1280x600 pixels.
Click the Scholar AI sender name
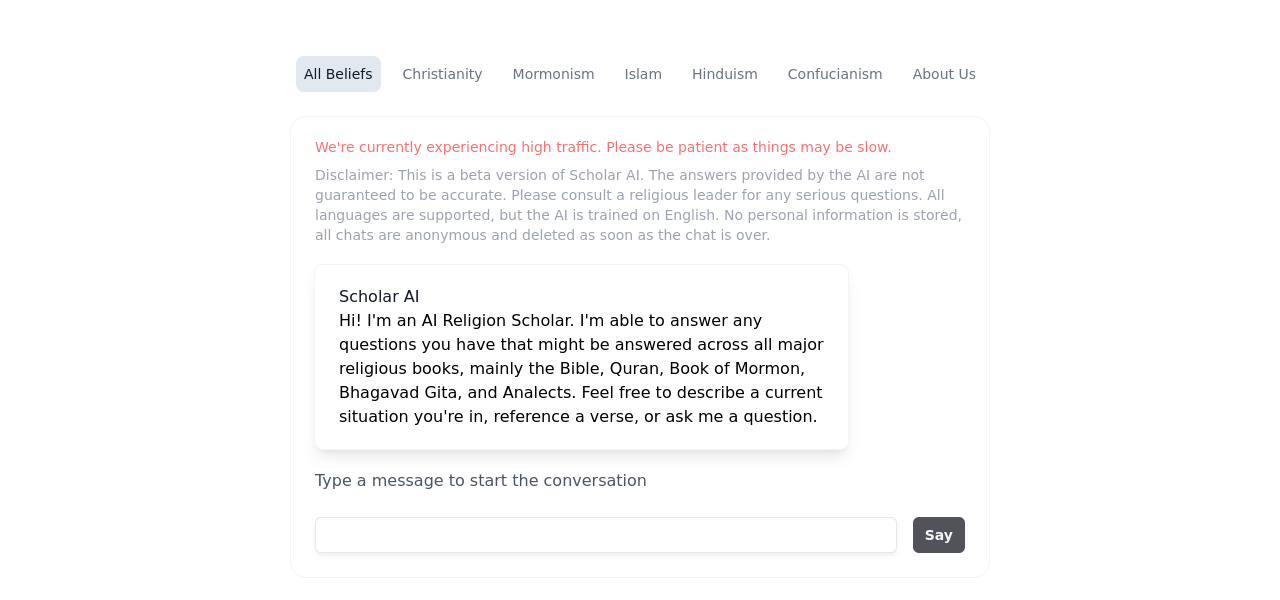(x=379, y=296)
